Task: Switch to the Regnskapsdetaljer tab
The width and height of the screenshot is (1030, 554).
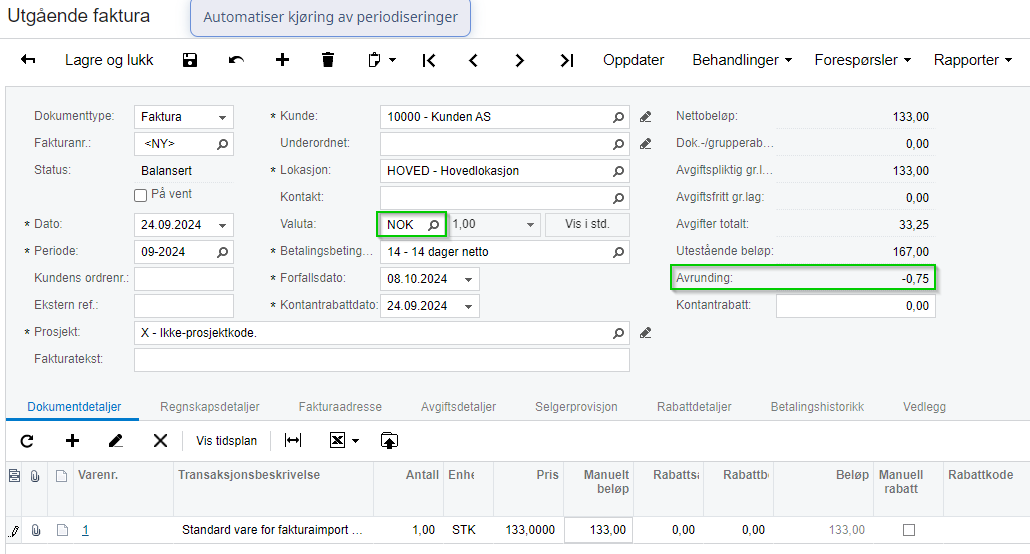Action: pyautogui.click(x=210, y=407)
